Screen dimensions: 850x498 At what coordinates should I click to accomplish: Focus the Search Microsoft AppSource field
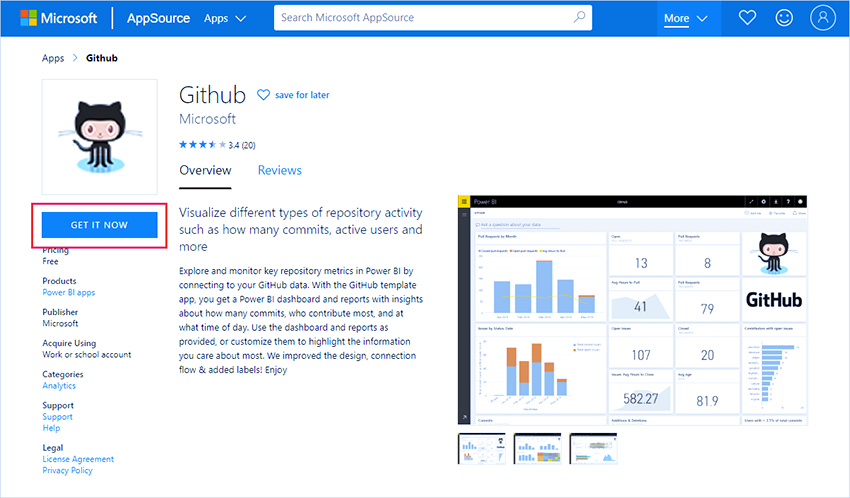(433, 18)
